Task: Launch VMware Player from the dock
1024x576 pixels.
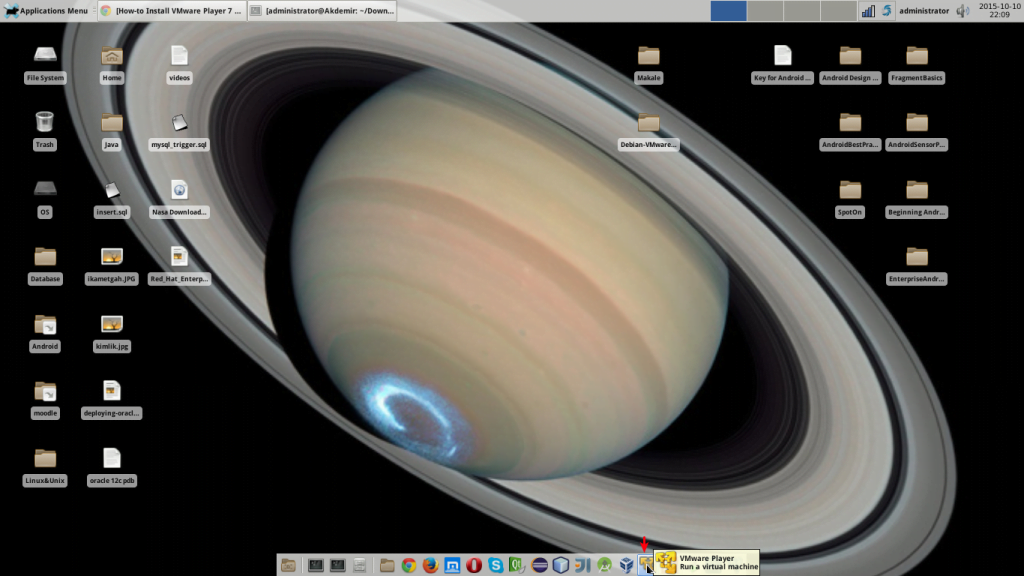Action: click(x=646, y=565)
